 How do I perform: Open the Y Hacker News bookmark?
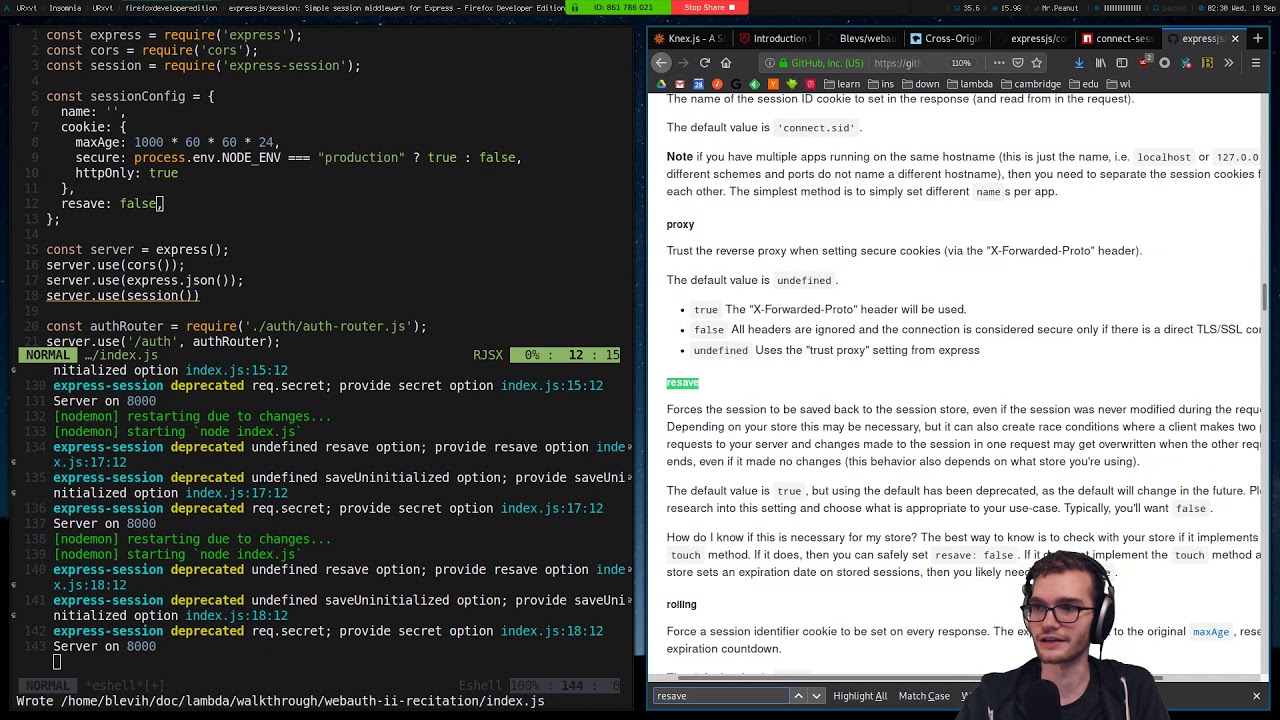[x=773, y=84]
